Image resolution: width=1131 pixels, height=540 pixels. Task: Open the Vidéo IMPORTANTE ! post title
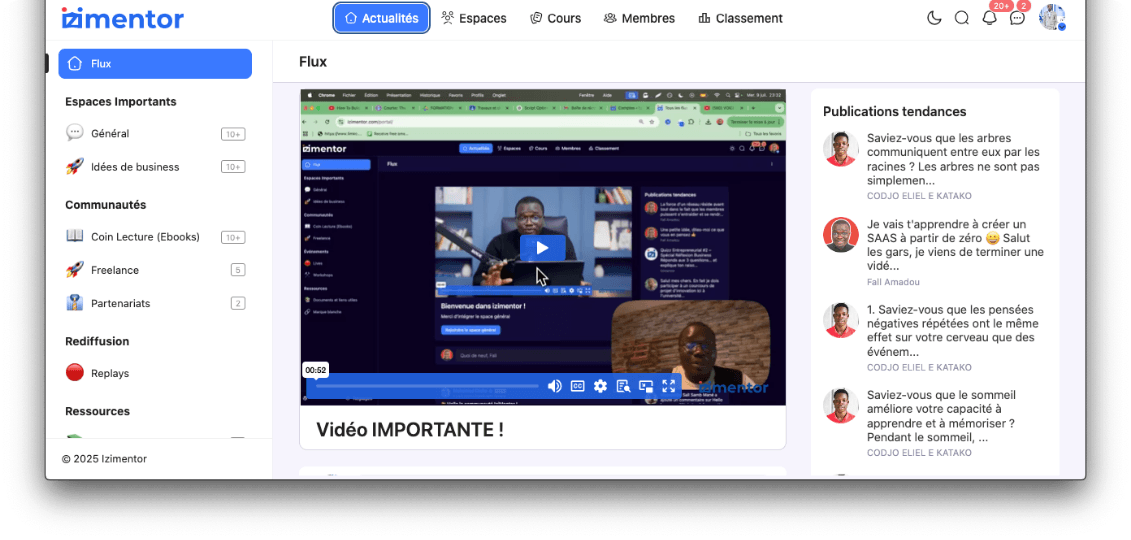tap(410, 430)
